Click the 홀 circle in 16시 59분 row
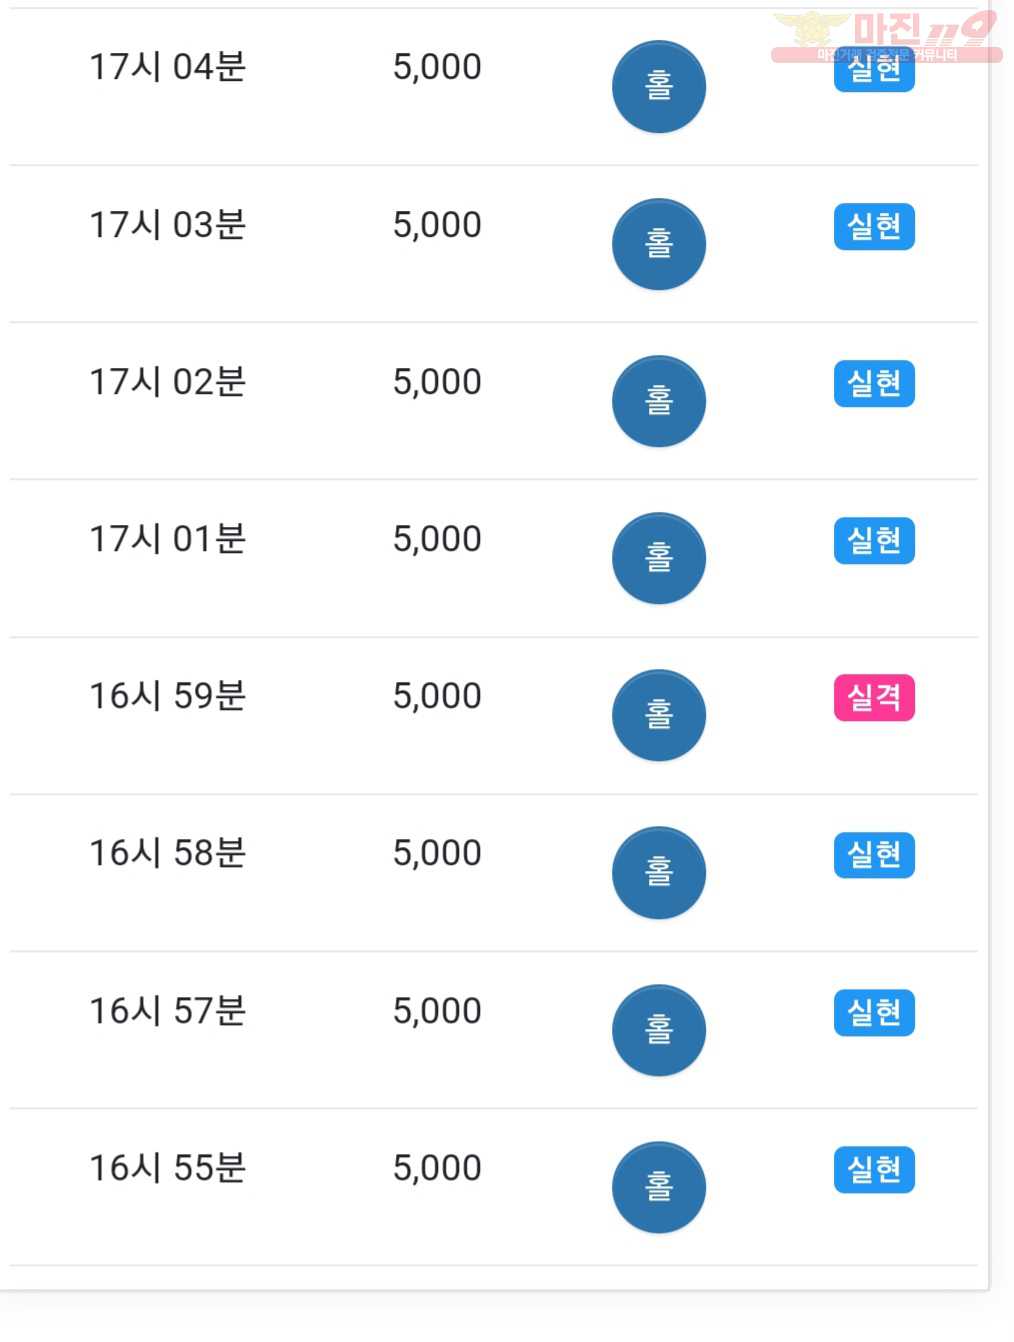 click(659, 715)
